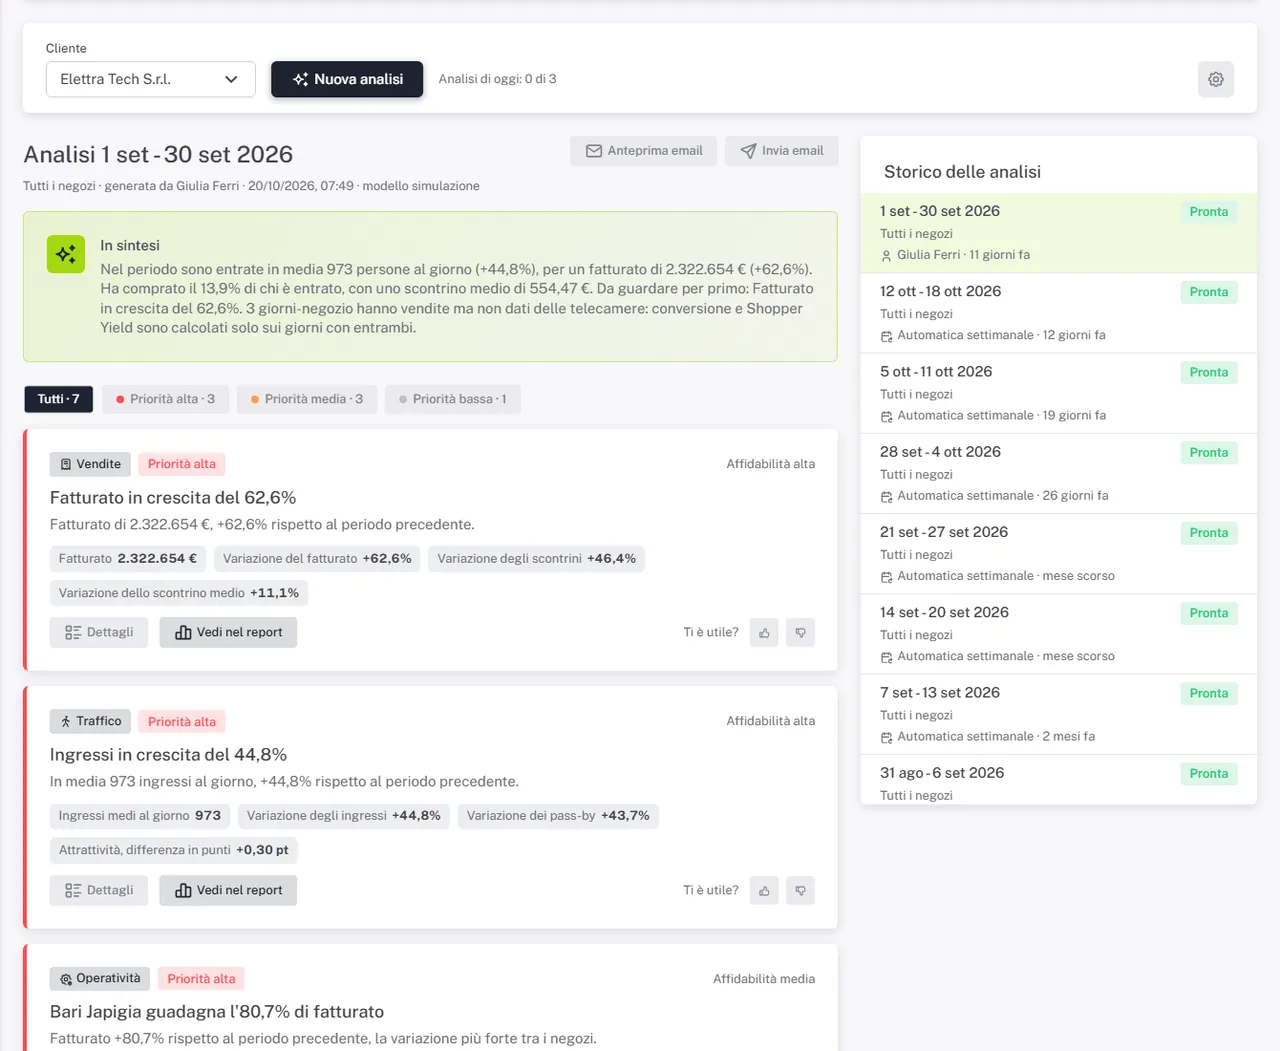Open the 28 set - 4 ott 2026 analysis
This screenshot has height=1051, width=1280.
[x=1058, y=473]
